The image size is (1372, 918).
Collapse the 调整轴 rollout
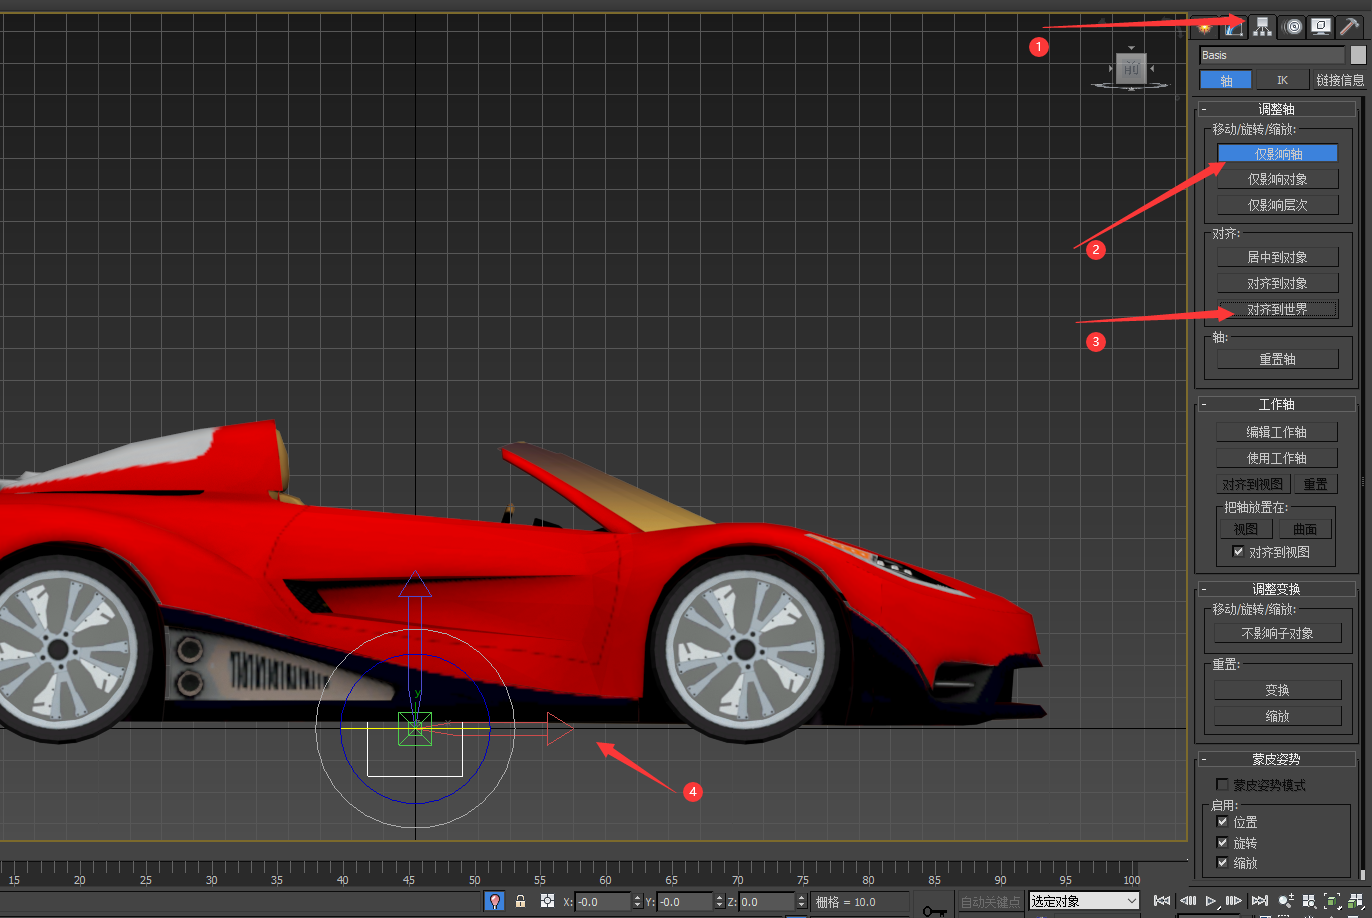(x=1276, y=109)
